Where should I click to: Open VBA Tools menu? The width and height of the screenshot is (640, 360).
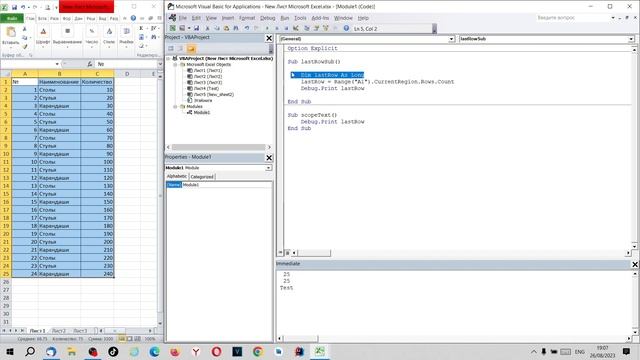pyautogui.click(x=300, y=18)
